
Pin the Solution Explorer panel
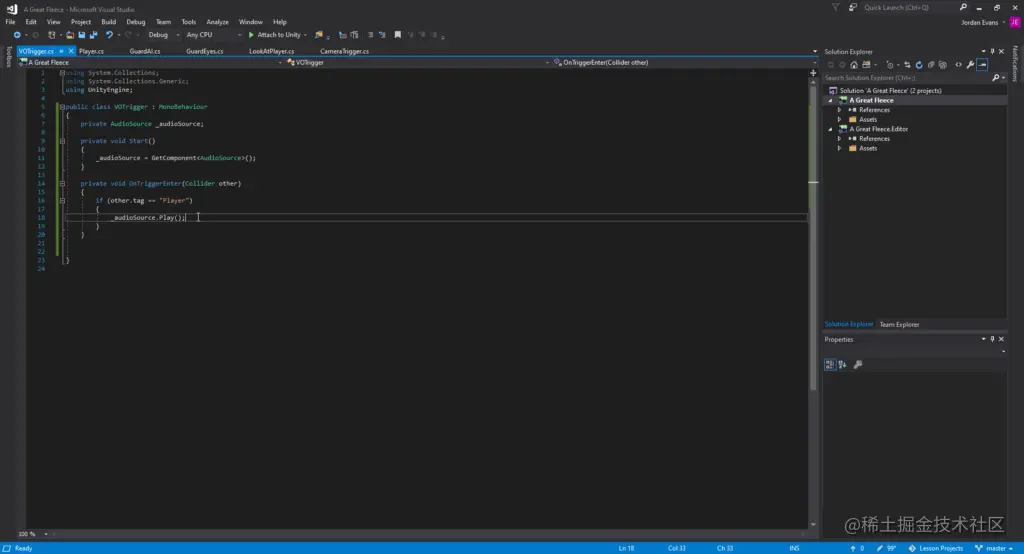993,52
